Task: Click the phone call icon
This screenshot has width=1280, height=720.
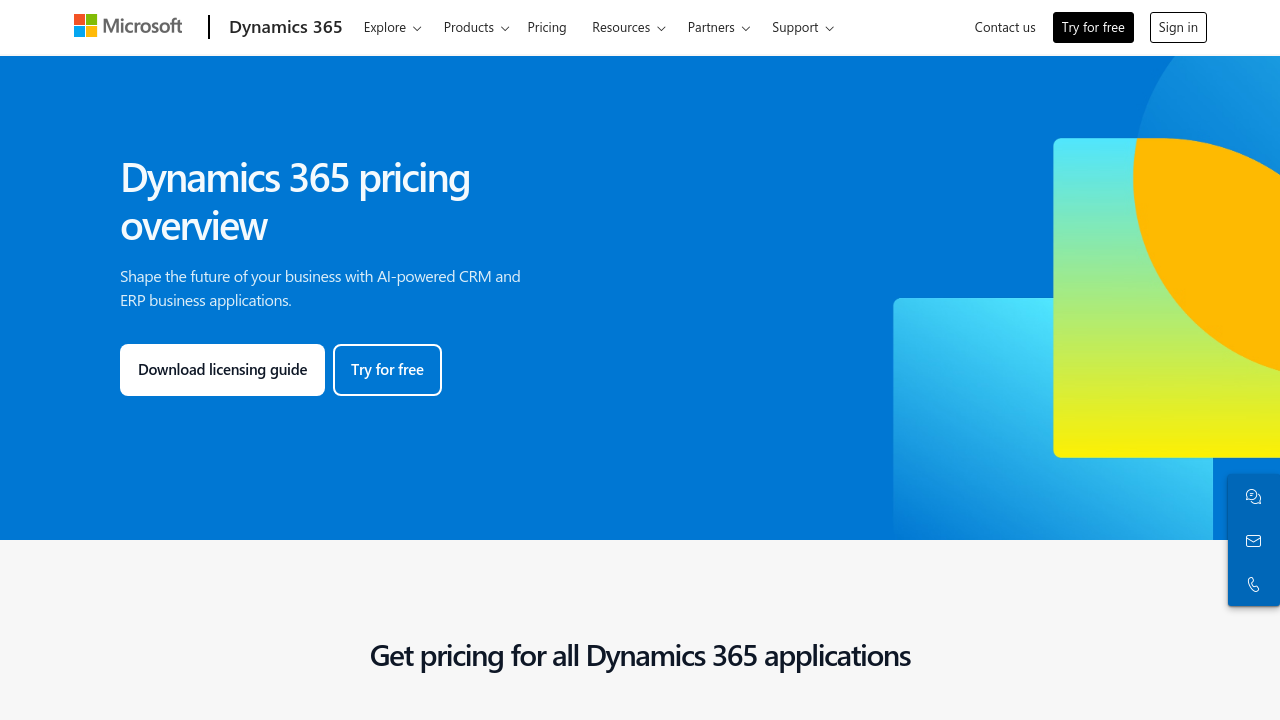Action: click(x=1253, y=584)
